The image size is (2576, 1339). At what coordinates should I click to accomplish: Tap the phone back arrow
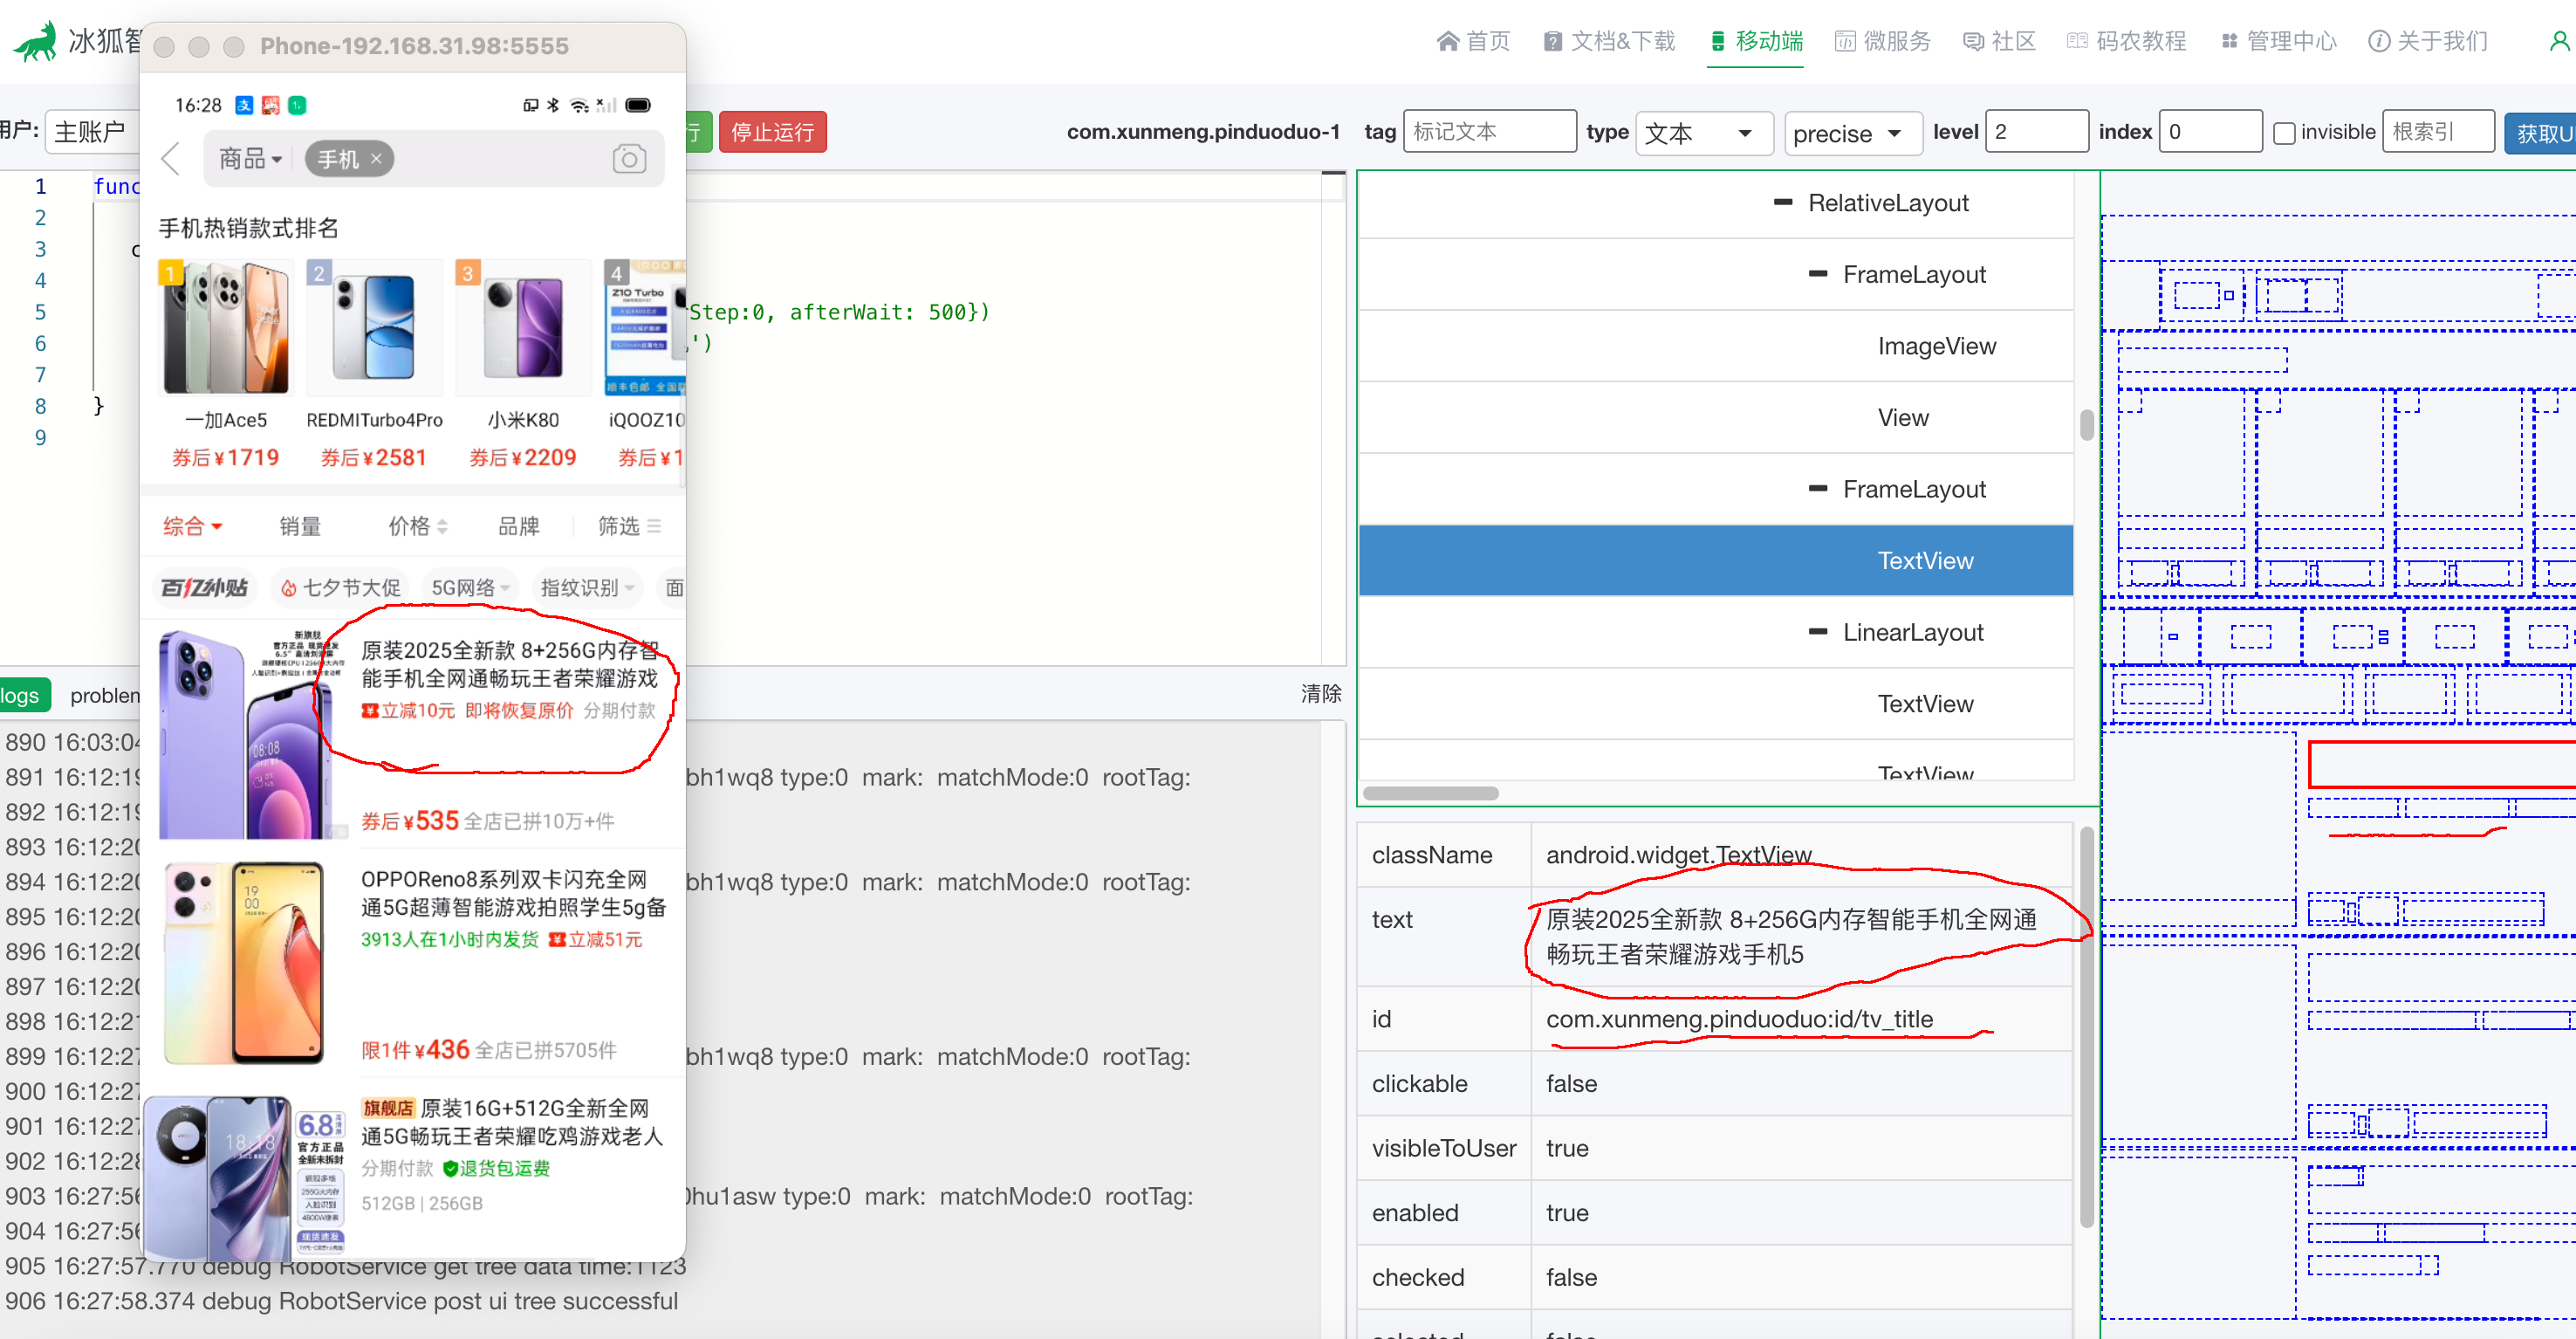171,158
